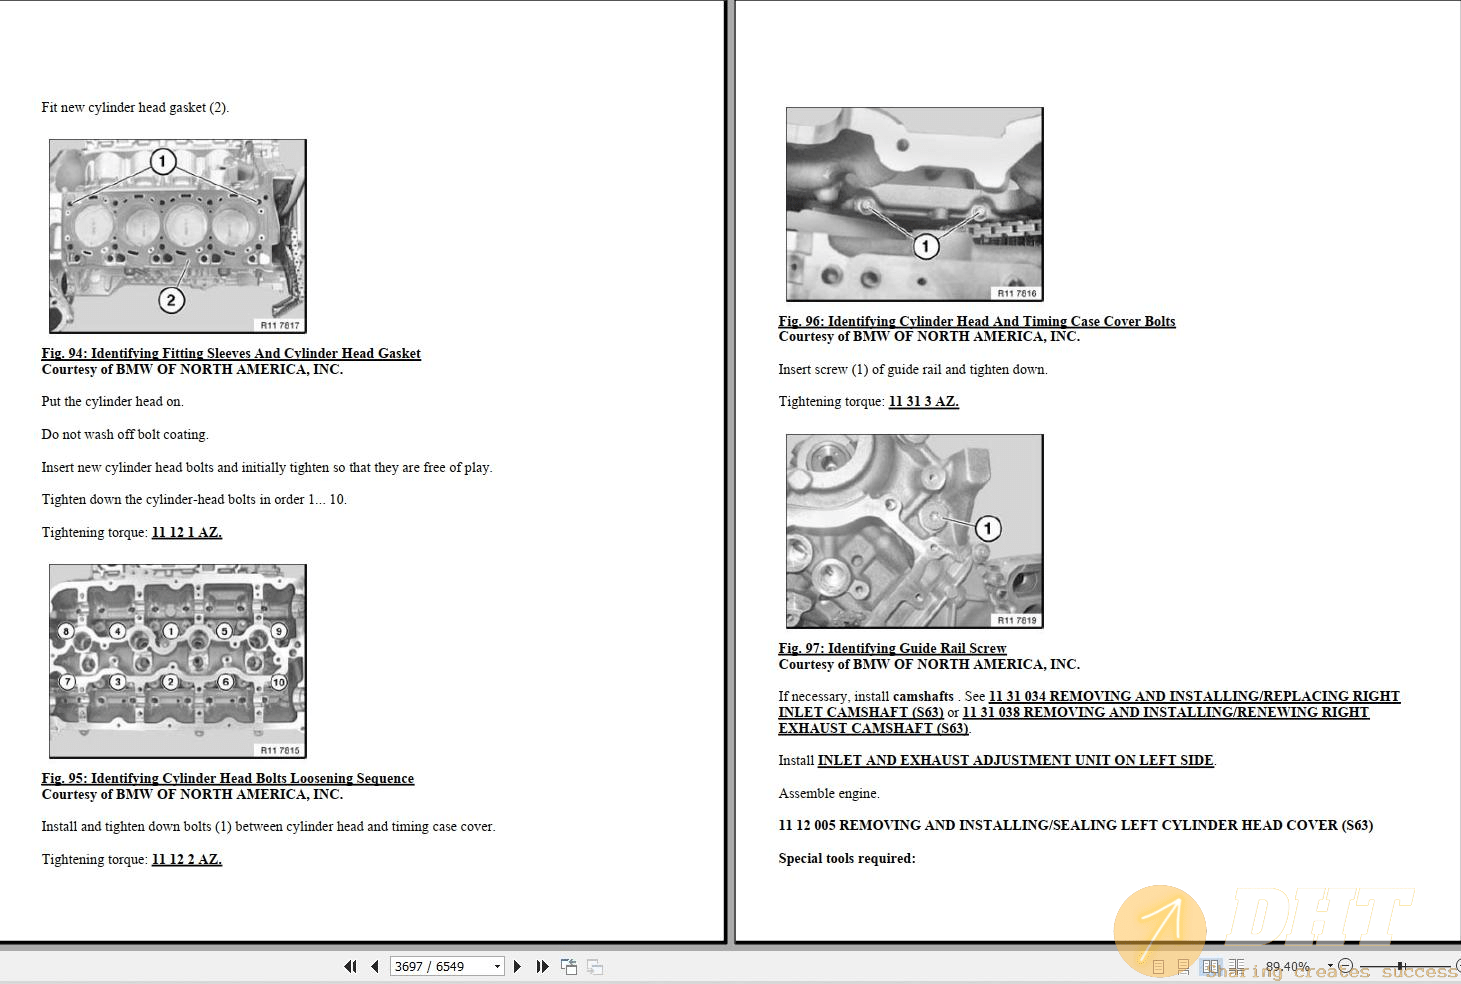Select continuous facing pages layout
The image size is (1461, 984).
coord(1237,967)
